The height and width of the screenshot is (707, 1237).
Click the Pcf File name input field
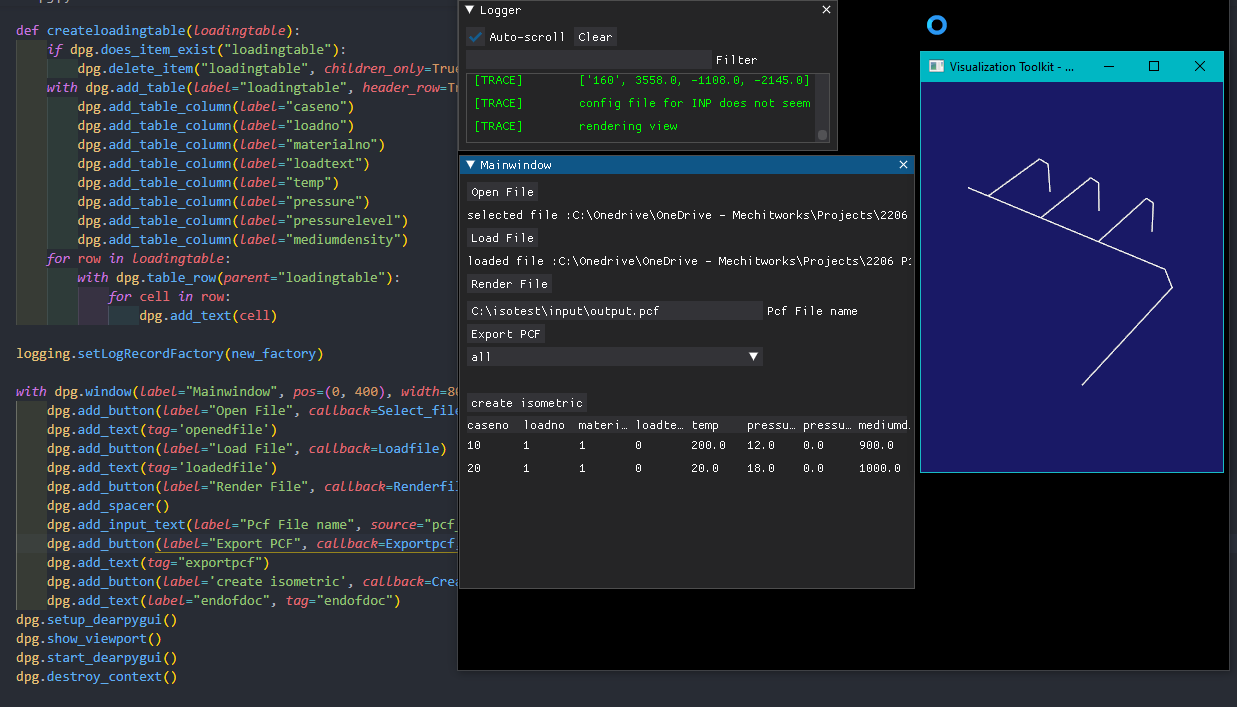(x=614, y=311)
